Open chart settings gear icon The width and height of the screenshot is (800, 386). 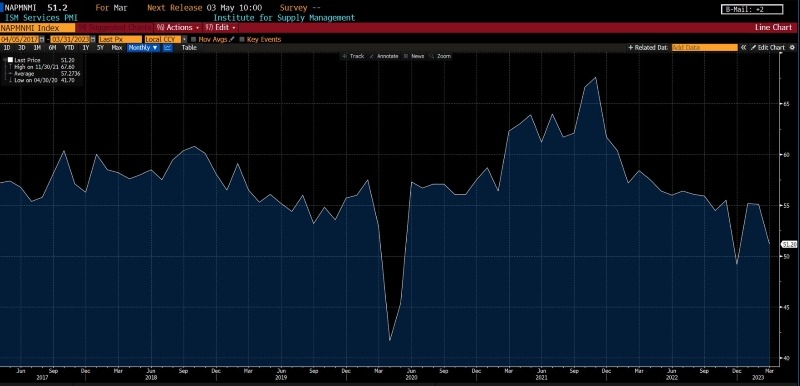point(792,47)
